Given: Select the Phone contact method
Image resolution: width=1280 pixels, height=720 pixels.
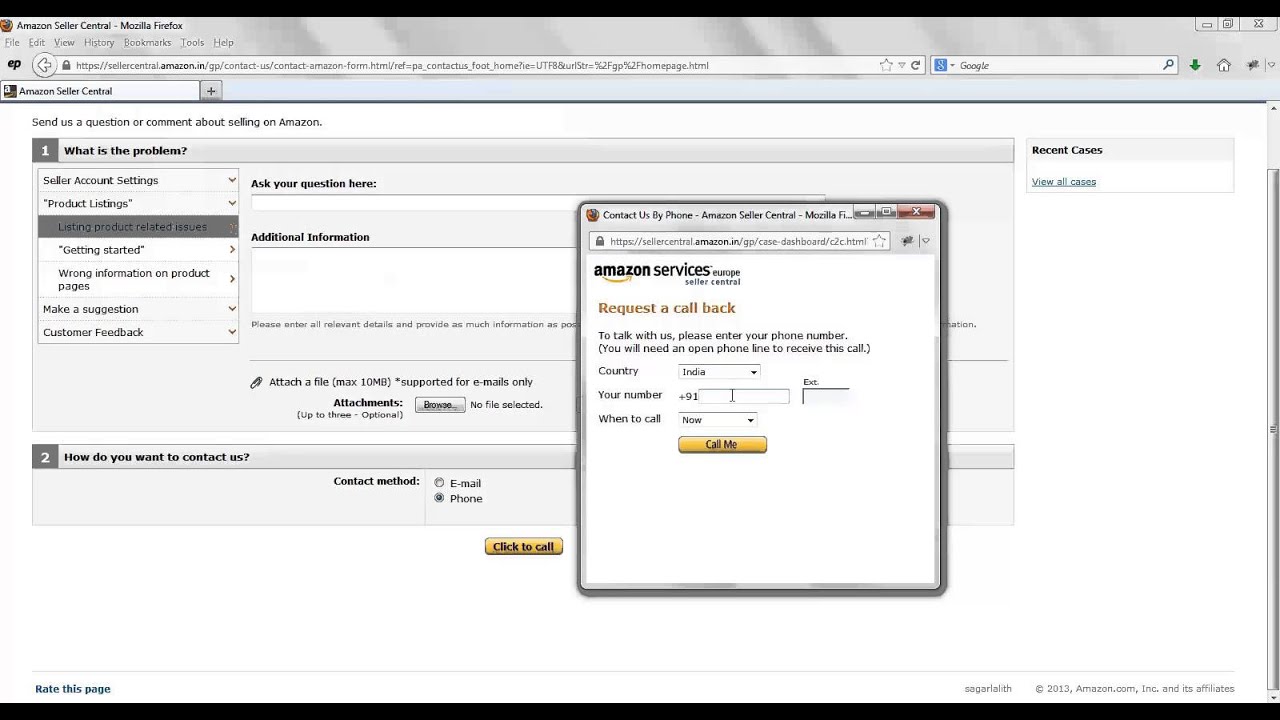Looking at the screenshot, I should coord(439,498).
